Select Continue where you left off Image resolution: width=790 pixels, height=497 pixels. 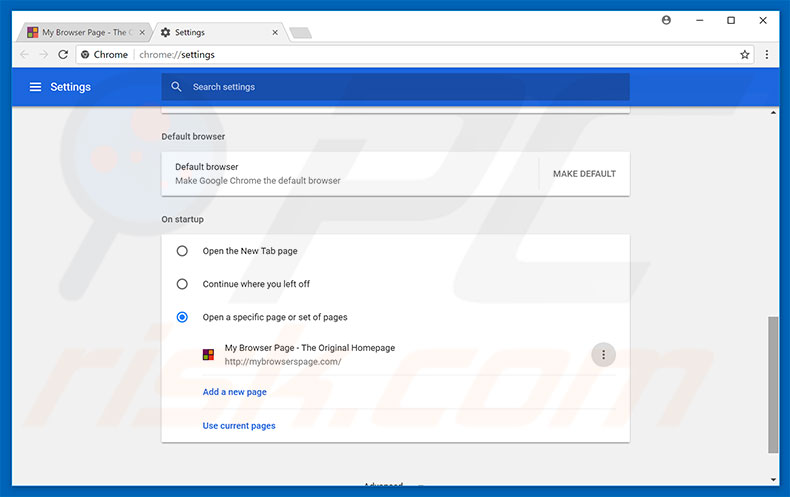[x=182, y=284]
